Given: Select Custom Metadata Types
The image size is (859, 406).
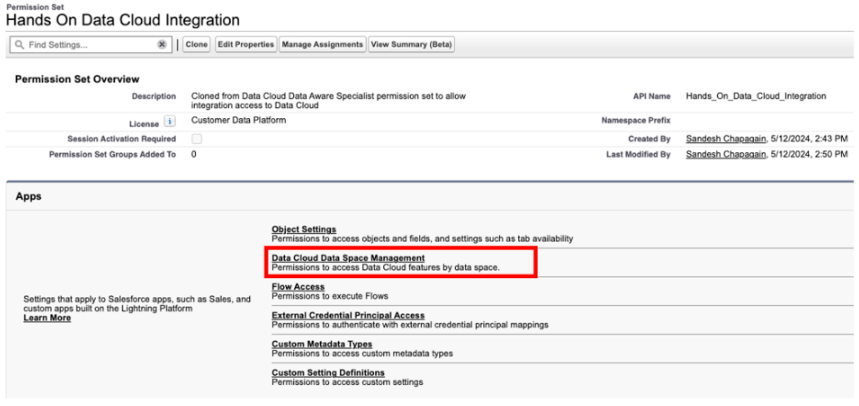Looking at the screenshot, I should [x=321, y=344].
